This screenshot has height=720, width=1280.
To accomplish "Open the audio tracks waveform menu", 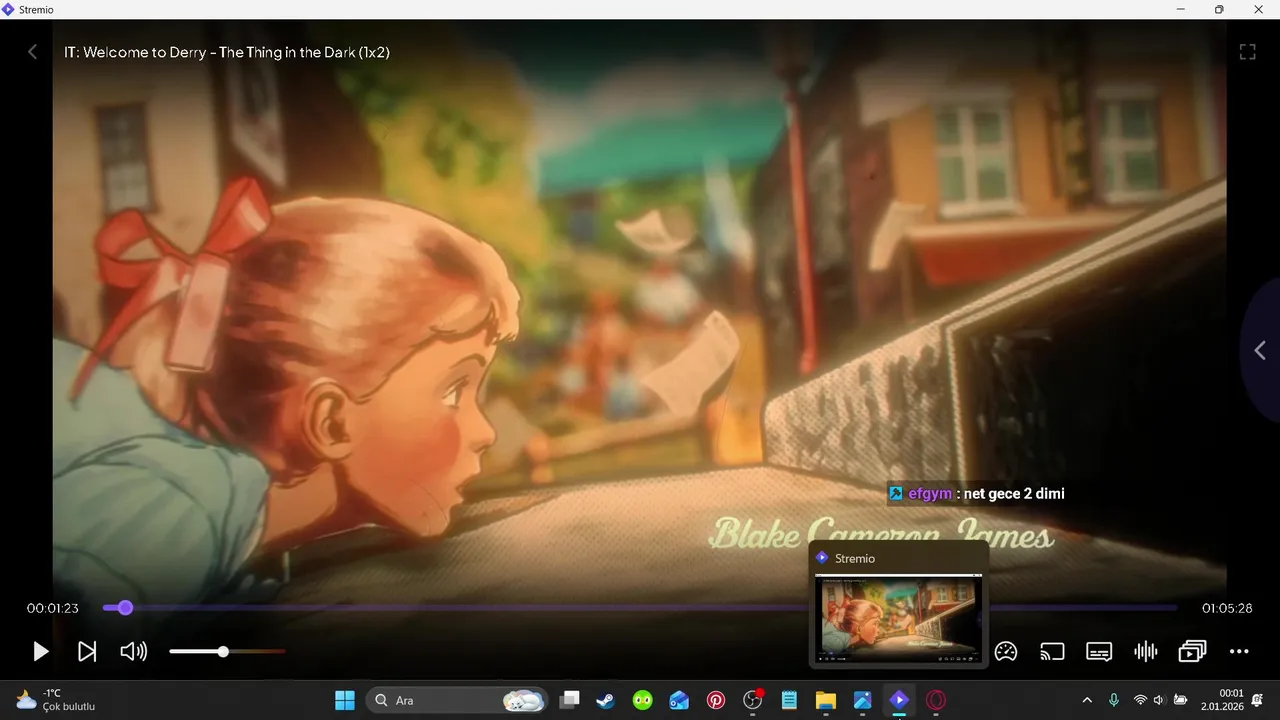I will (x=1146, y=652).
